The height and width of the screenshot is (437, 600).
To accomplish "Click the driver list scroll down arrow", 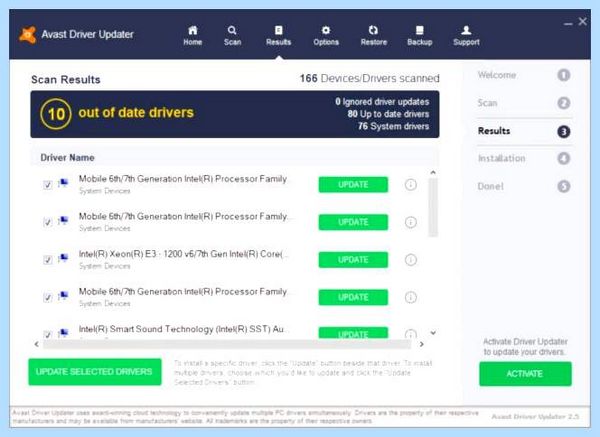I will [x=433, y=333].
